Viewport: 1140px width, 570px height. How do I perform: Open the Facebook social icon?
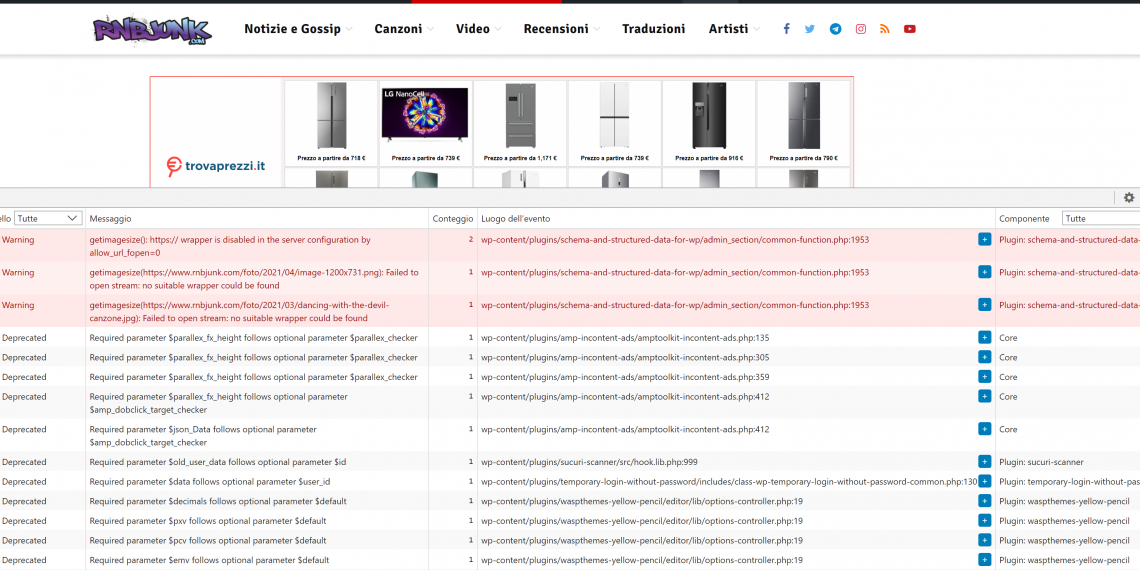pos(786,29)
